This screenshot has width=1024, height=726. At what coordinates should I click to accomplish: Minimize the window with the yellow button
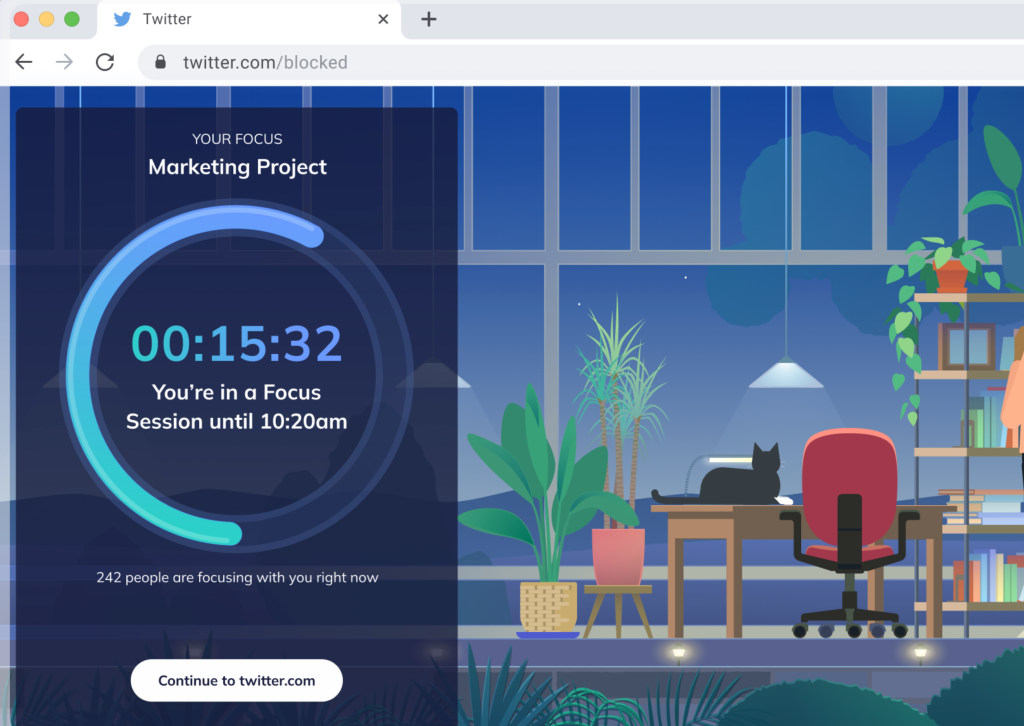coord(46,19)
